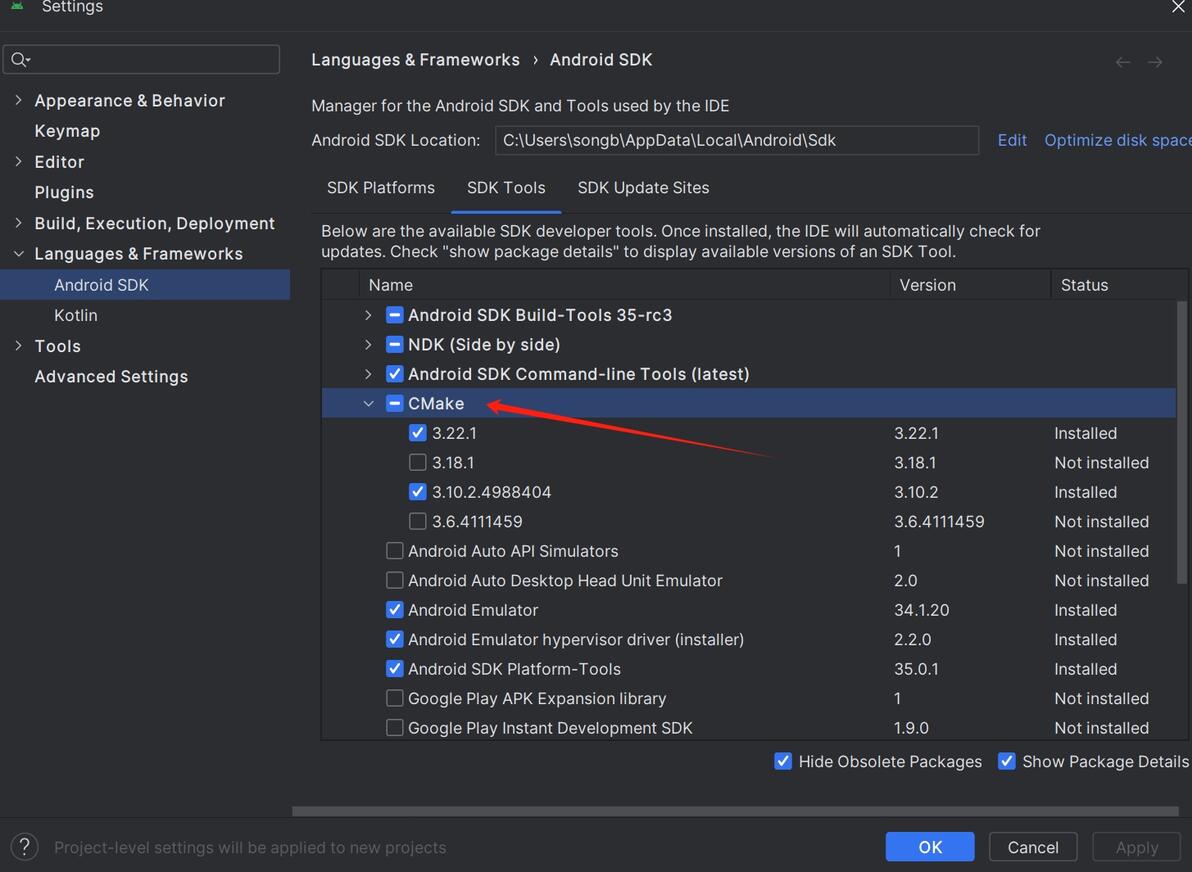Click the Android SDK Location field
The width and height of the screenshot is (1192, 872).
coord(736,141)
